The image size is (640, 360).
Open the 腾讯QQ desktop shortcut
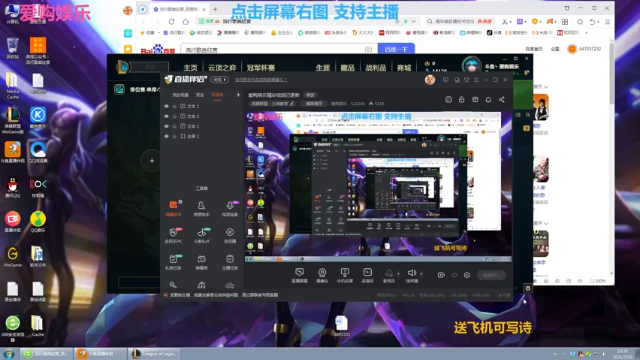13,188
